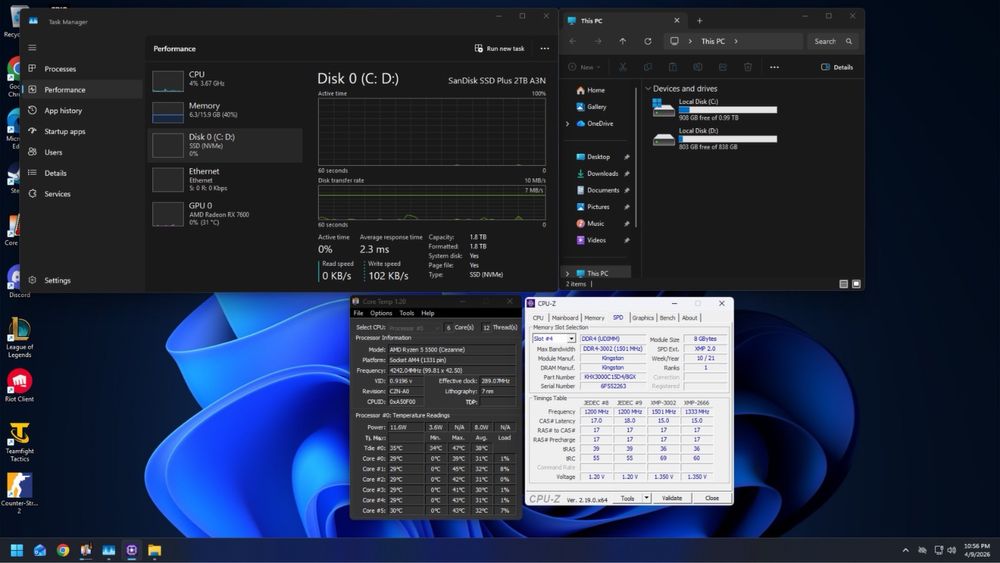Select GPU 0 AMD Radeon RX 7600
Screen dimensions: 1000x563
tap(225, 214)
